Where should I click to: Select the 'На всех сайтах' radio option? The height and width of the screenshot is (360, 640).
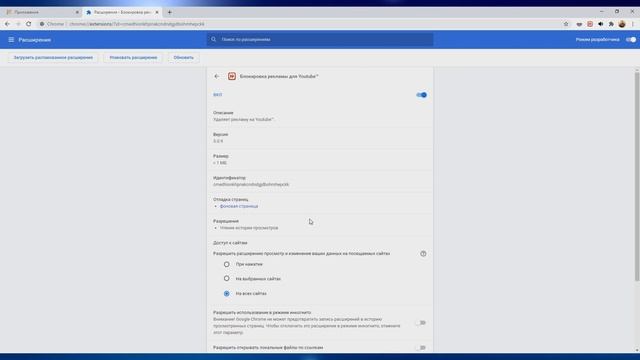tap(227, 293)
